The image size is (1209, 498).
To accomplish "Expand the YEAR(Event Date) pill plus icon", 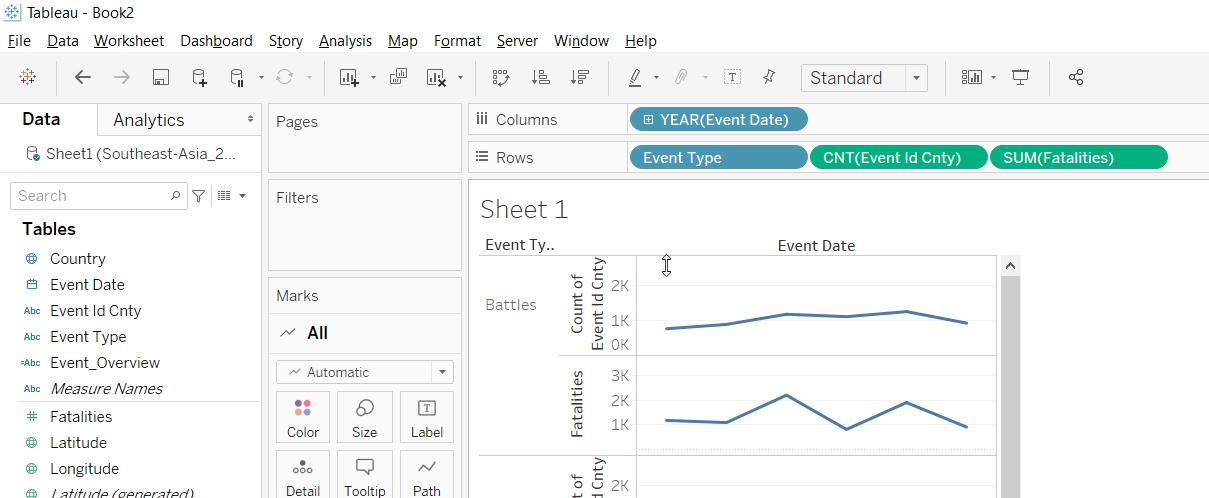I will [648, 120].
